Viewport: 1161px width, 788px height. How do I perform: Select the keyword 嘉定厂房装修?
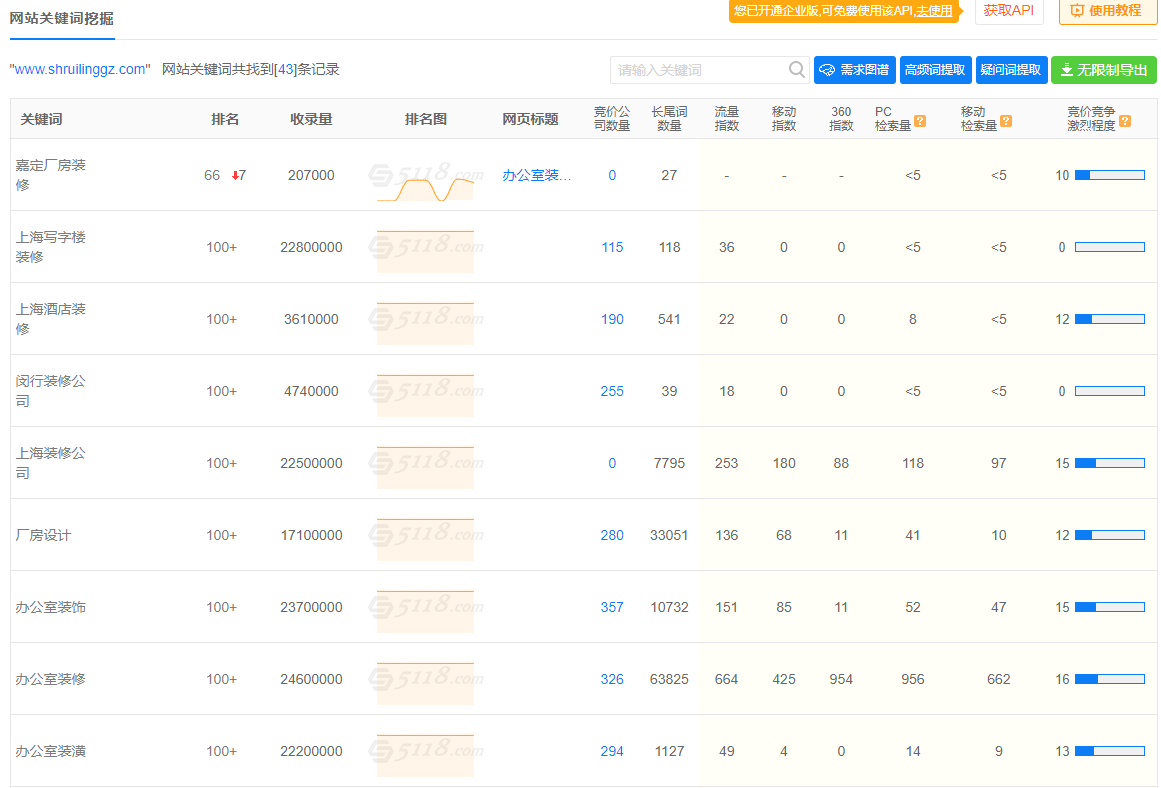(x=50, y=175)
